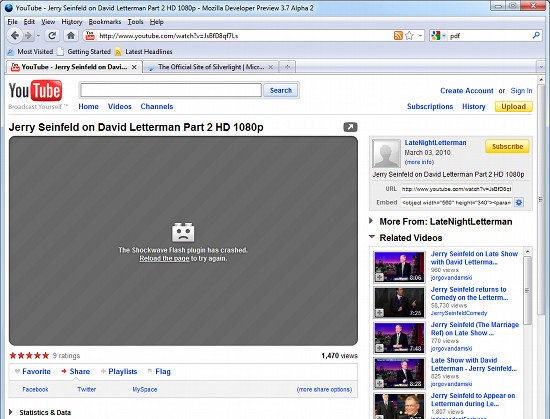This screenshot has height=419, width=550.
Task: Click the yellow Upload button
Action: click(x=514, y=107)
